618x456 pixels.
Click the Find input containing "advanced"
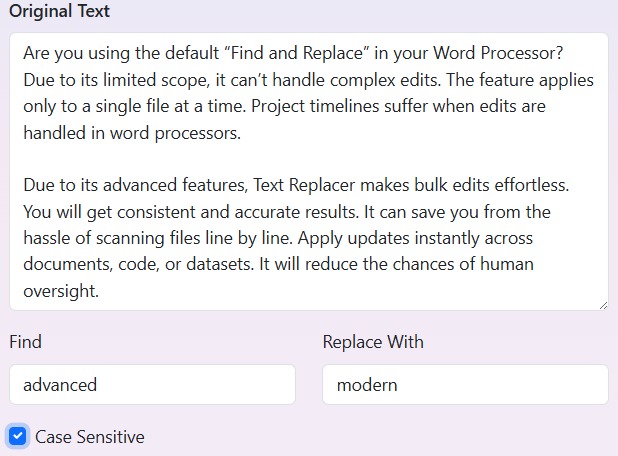[x=152, y=385]
